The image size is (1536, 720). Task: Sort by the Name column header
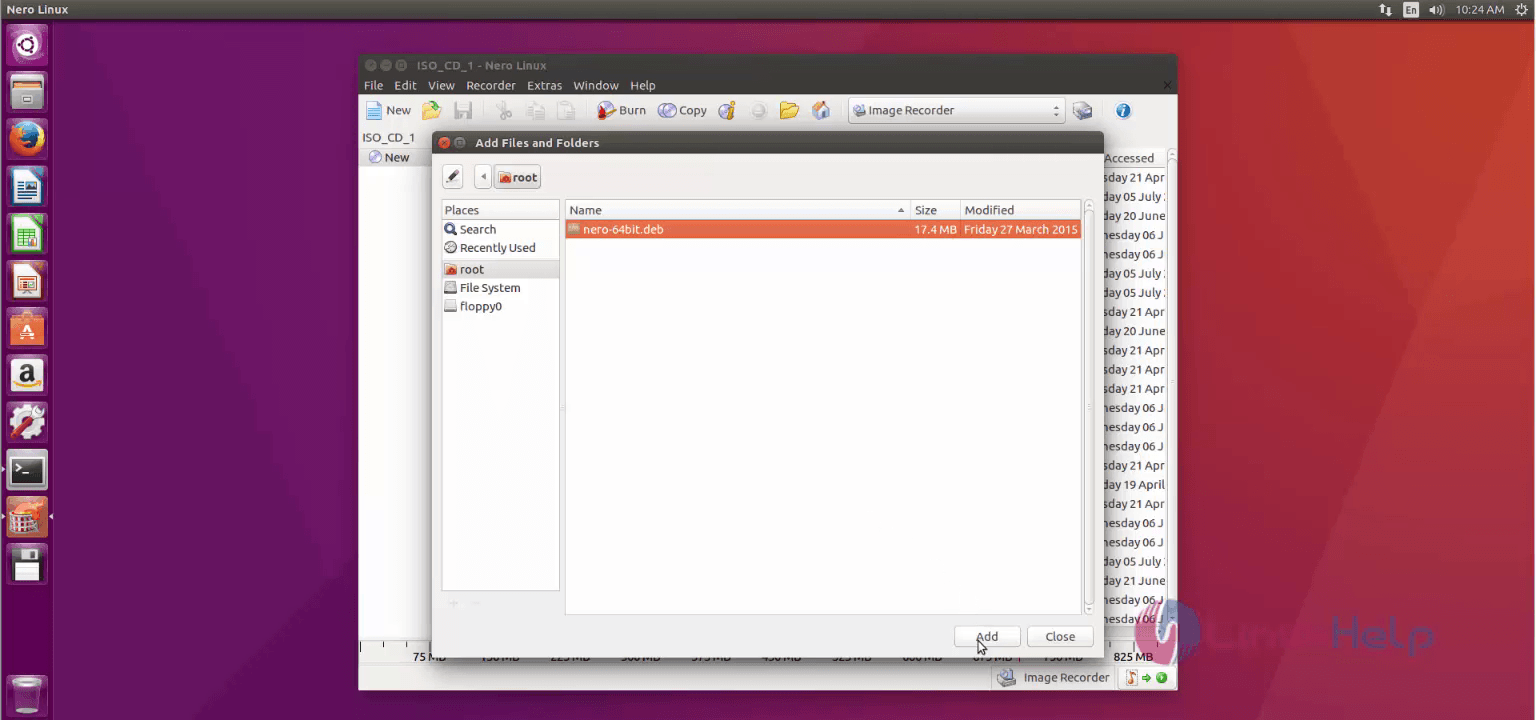pos(737,210)
